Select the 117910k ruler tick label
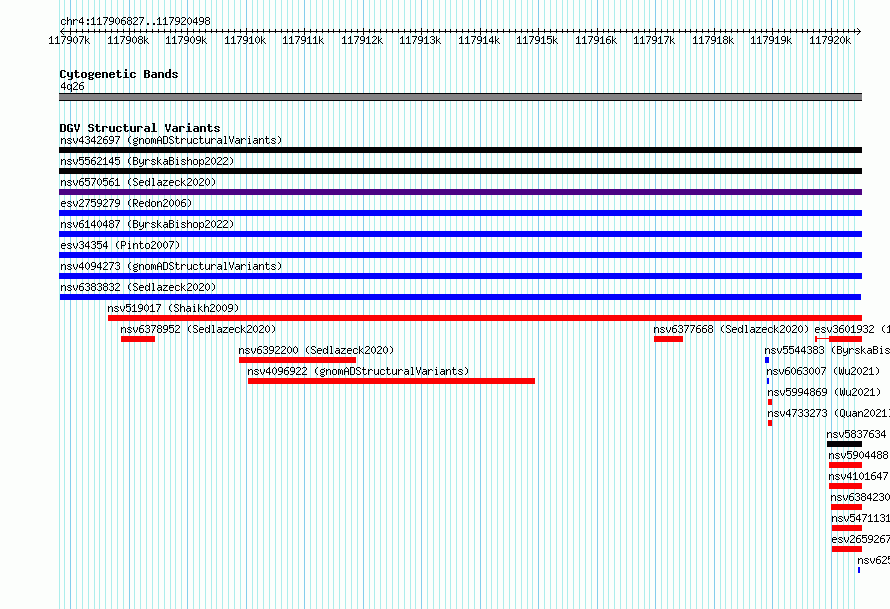 pos(245,40)
